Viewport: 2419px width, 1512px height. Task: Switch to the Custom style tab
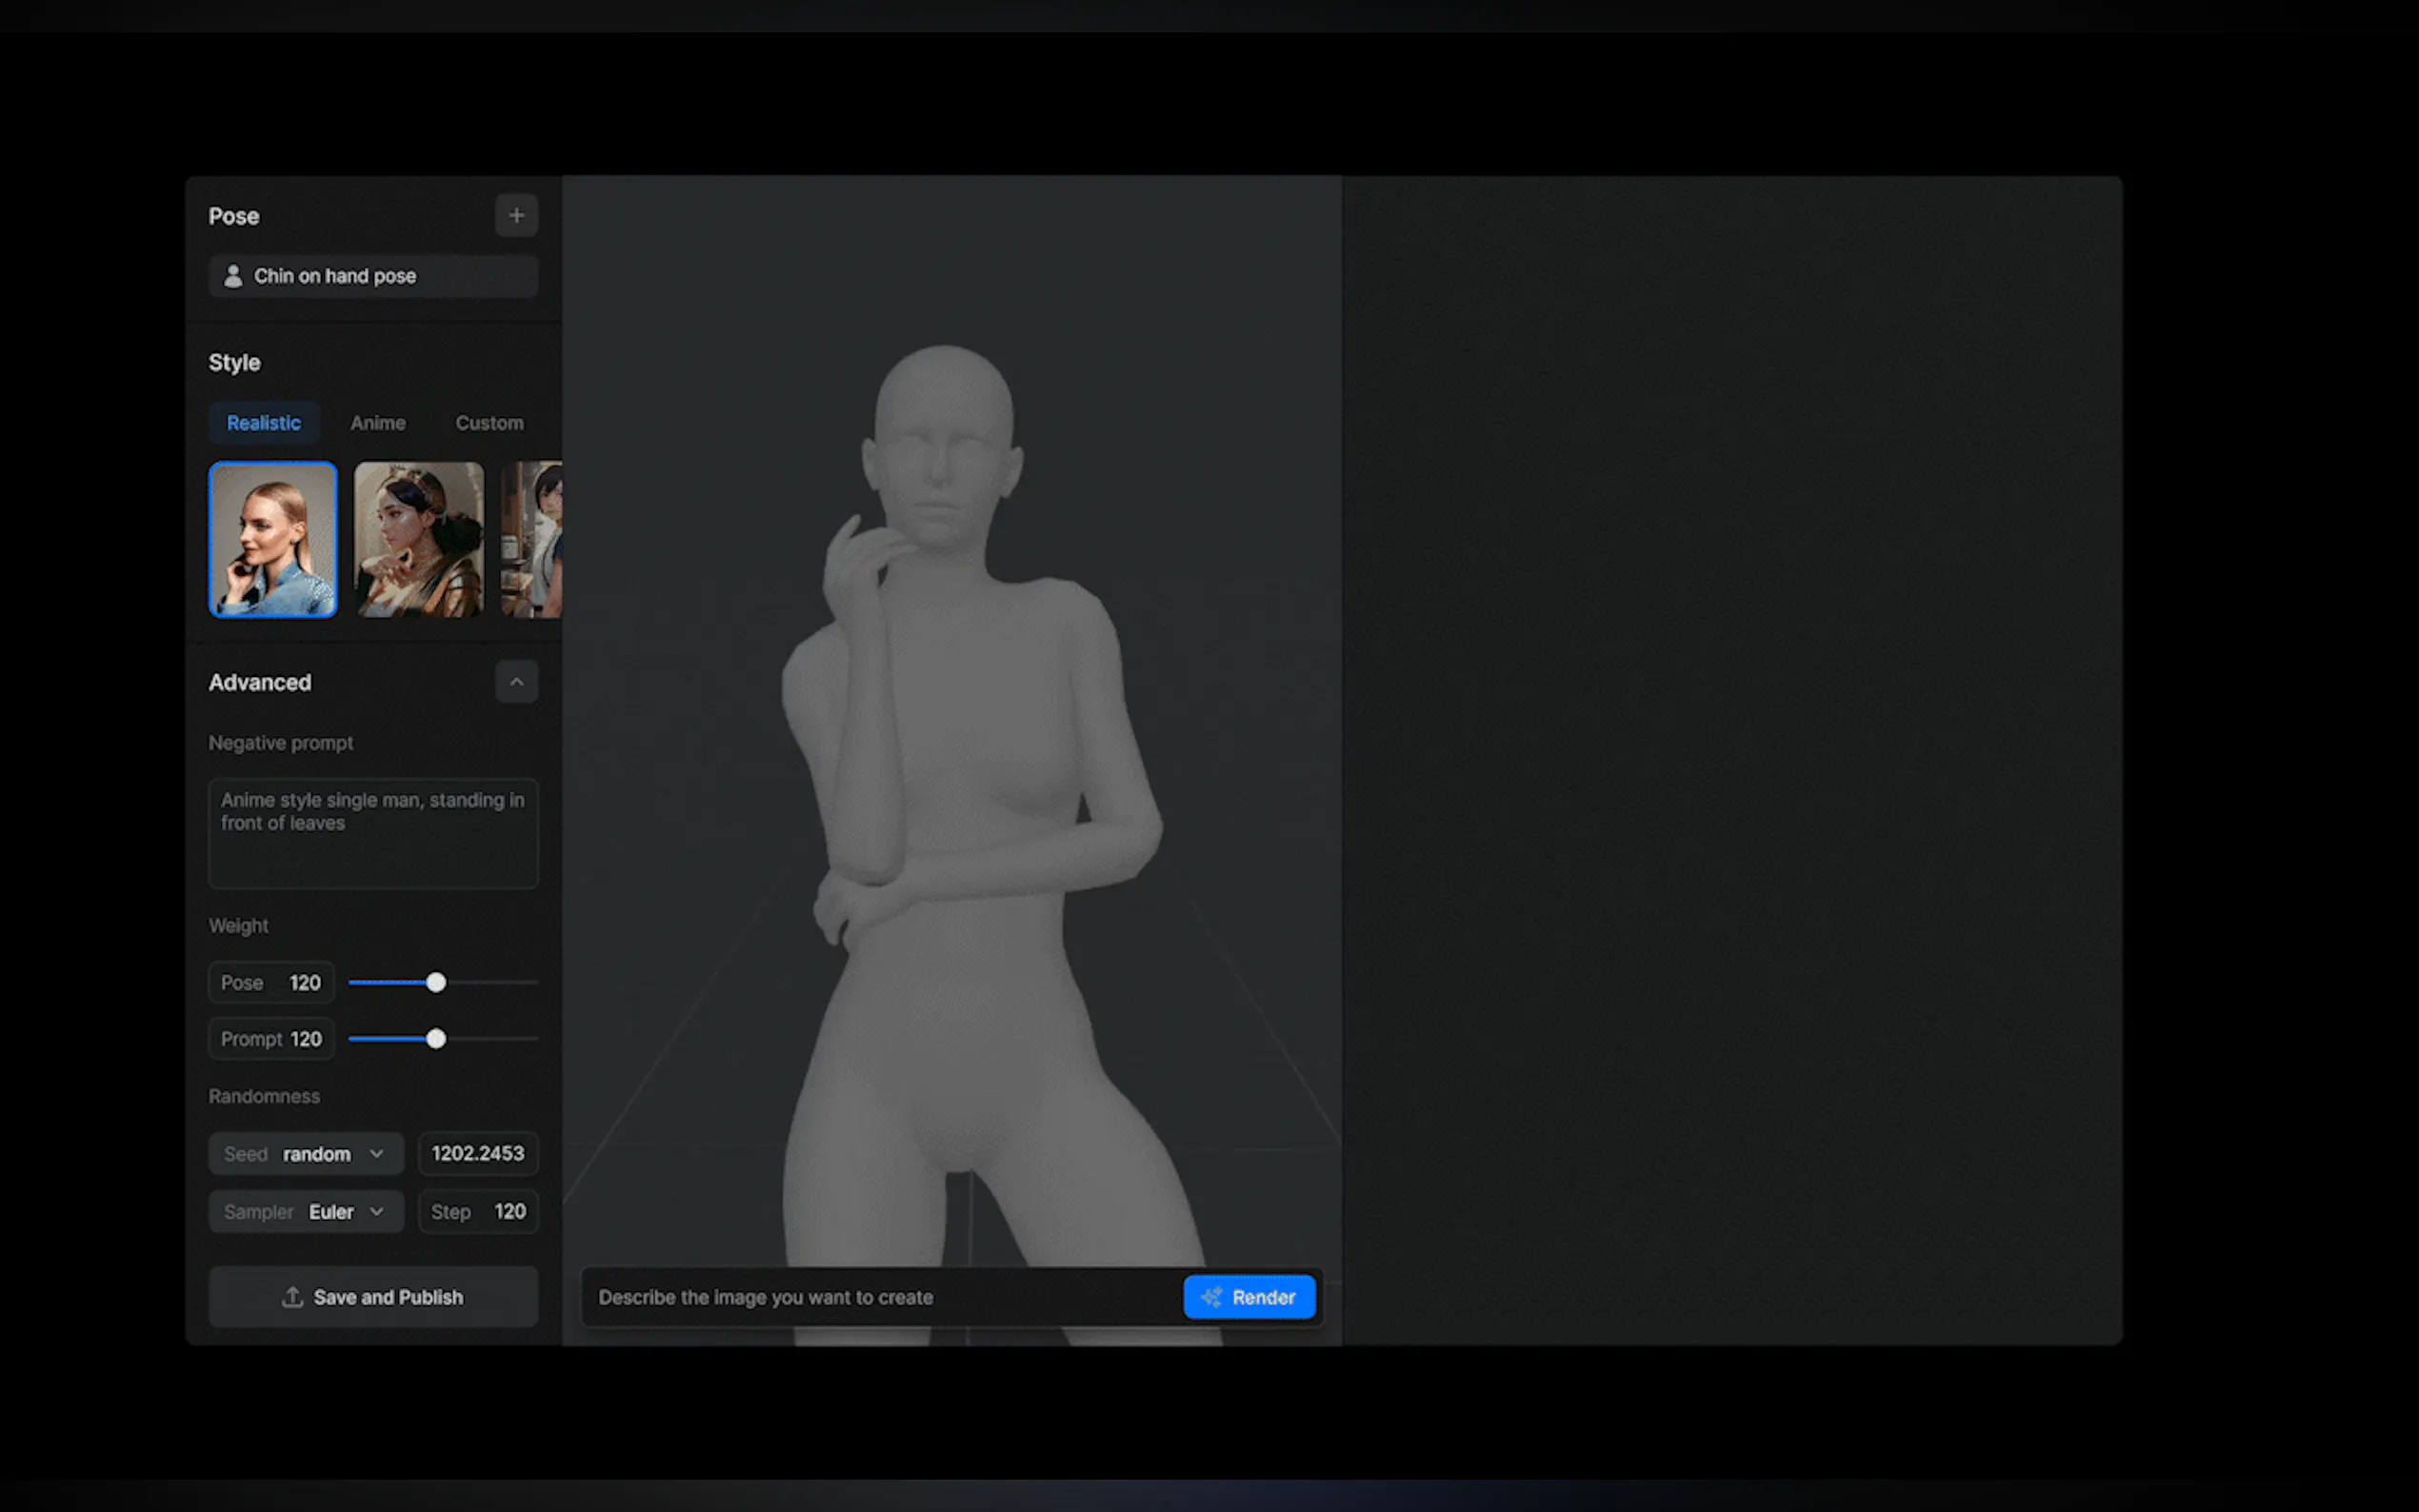[489, 423]
